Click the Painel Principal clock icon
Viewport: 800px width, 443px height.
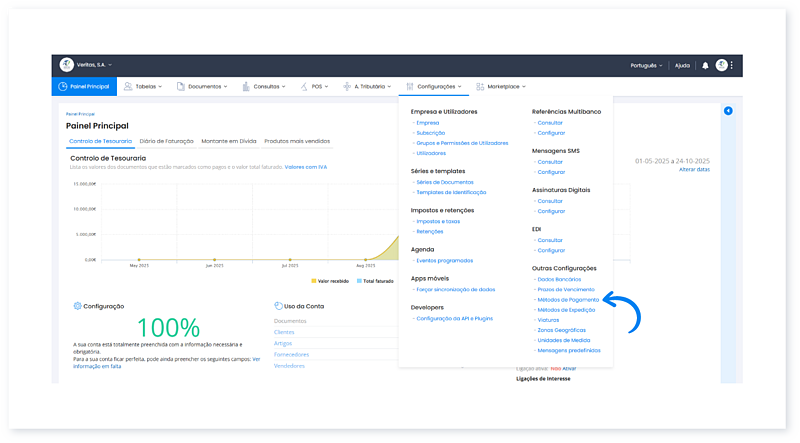(63, 87)
